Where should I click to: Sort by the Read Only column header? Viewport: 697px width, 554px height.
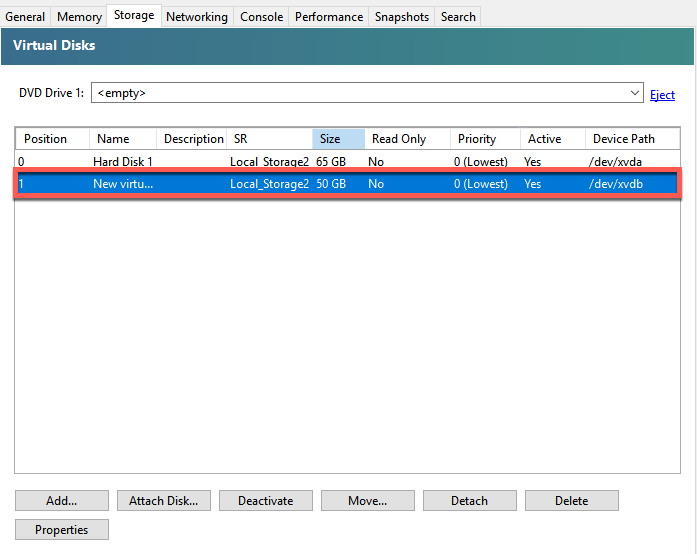click(x=408, y=139)
